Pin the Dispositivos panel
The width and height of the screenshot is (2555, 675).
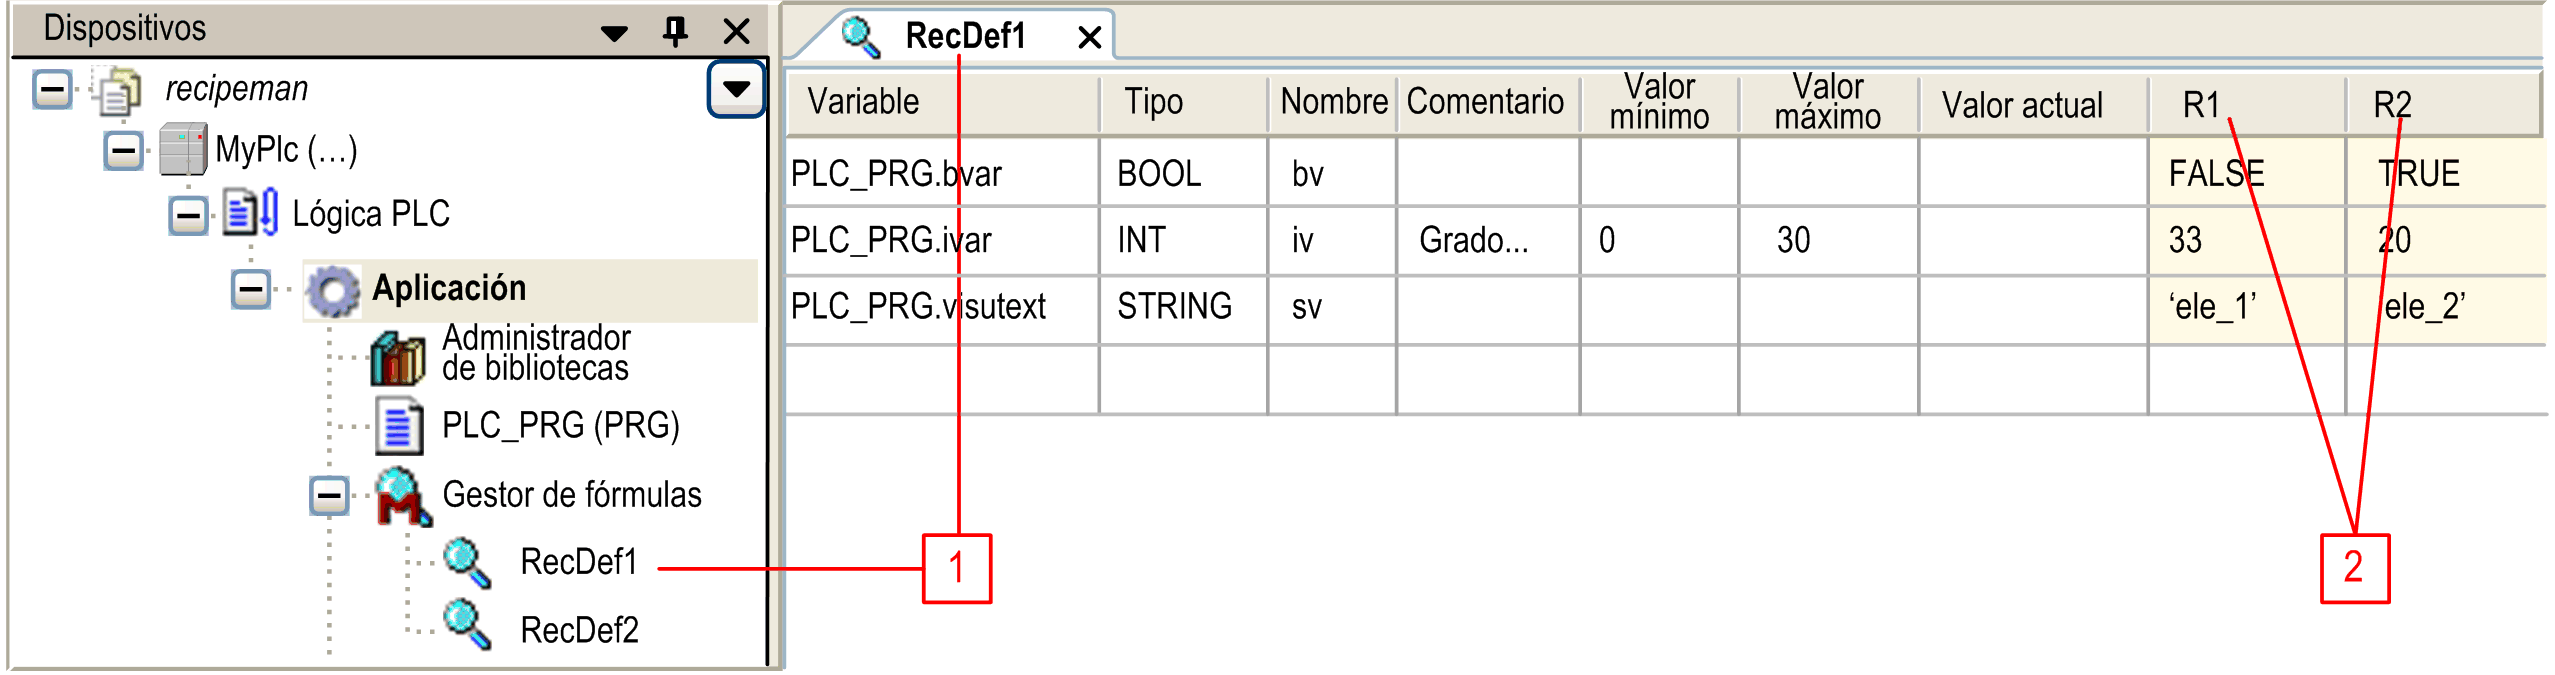(x=676, y=31)
